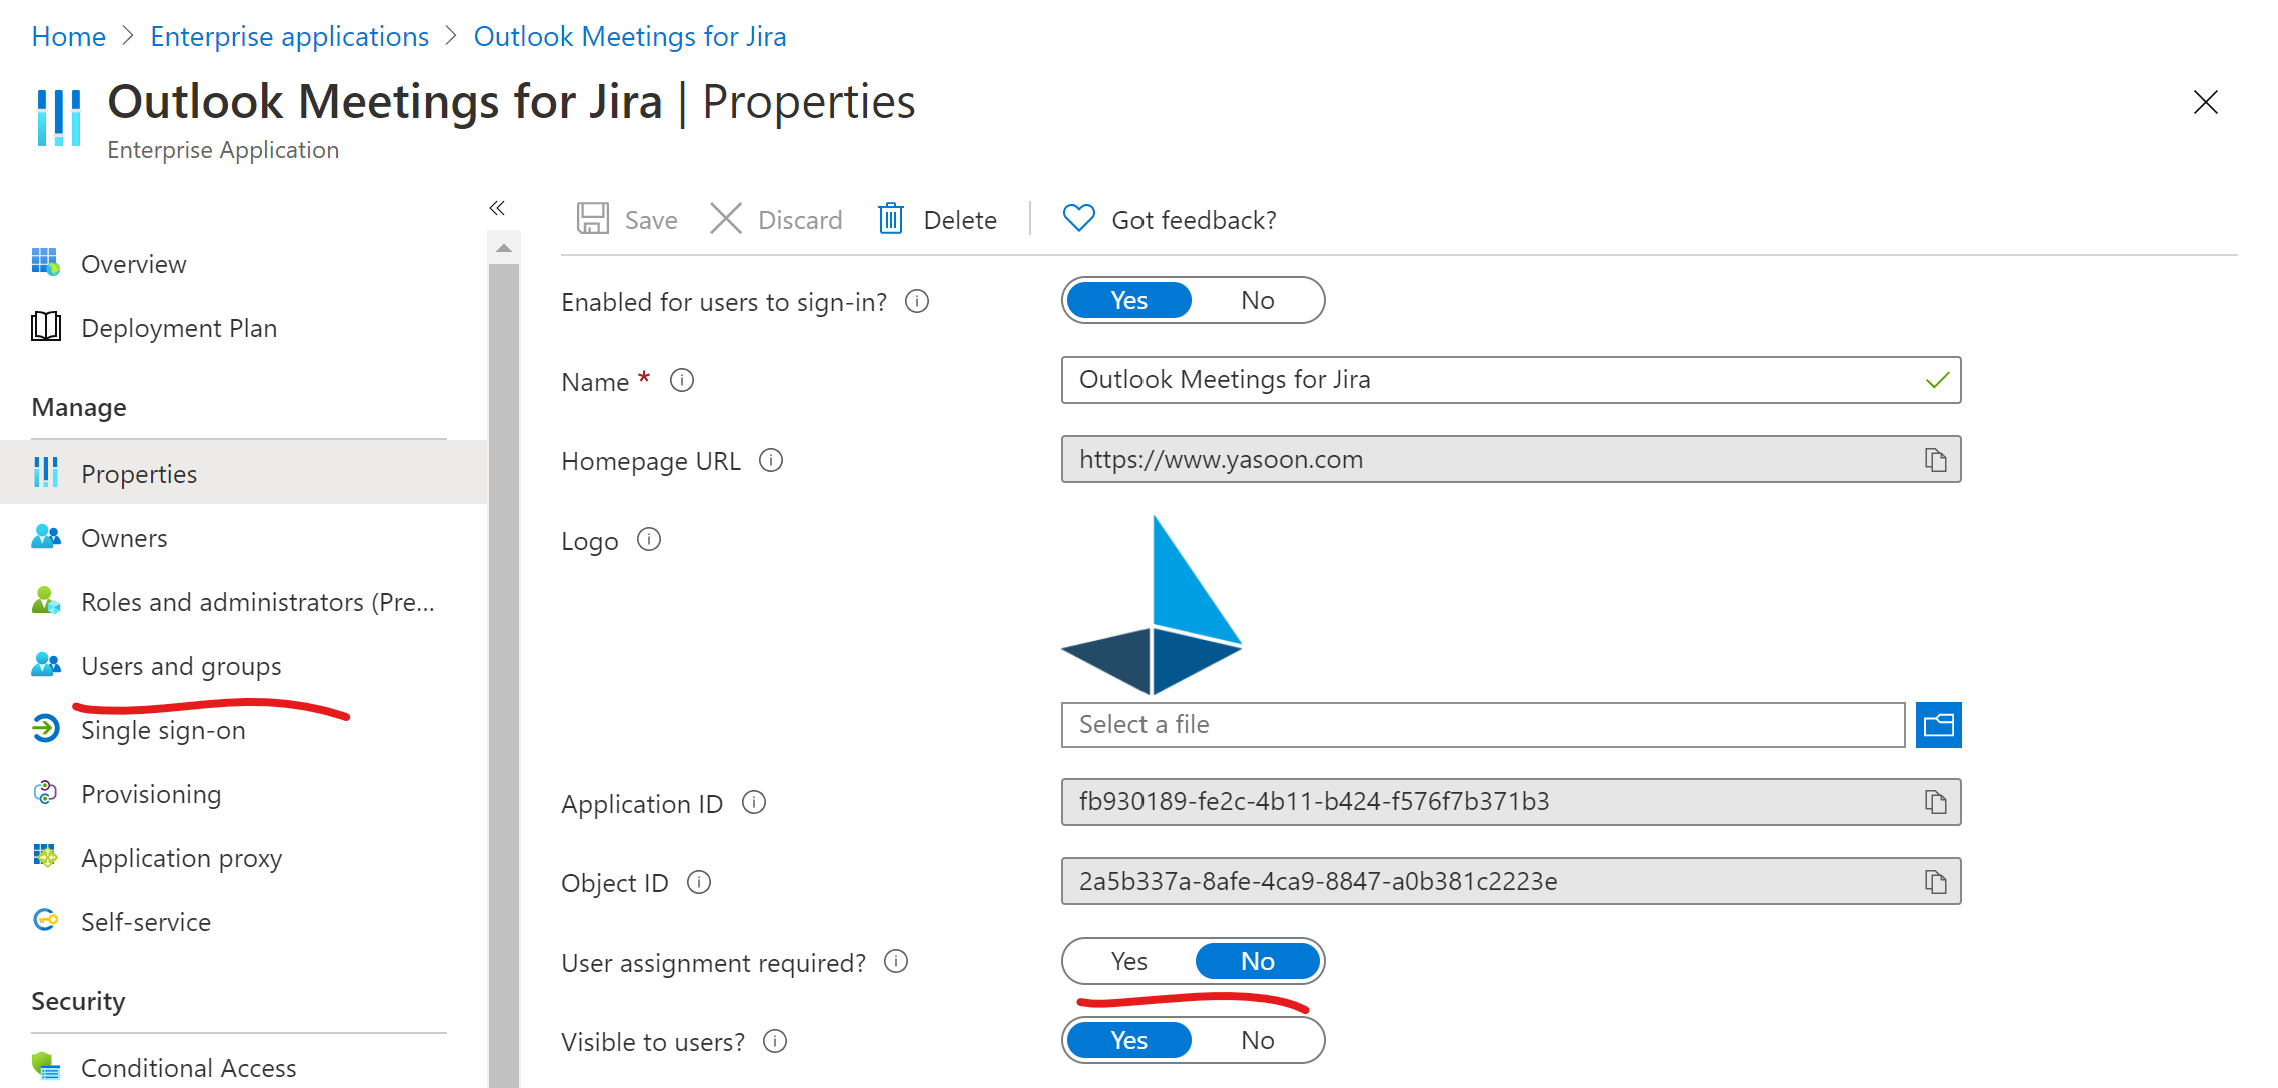Select the Overview sidebar icon

45,262
